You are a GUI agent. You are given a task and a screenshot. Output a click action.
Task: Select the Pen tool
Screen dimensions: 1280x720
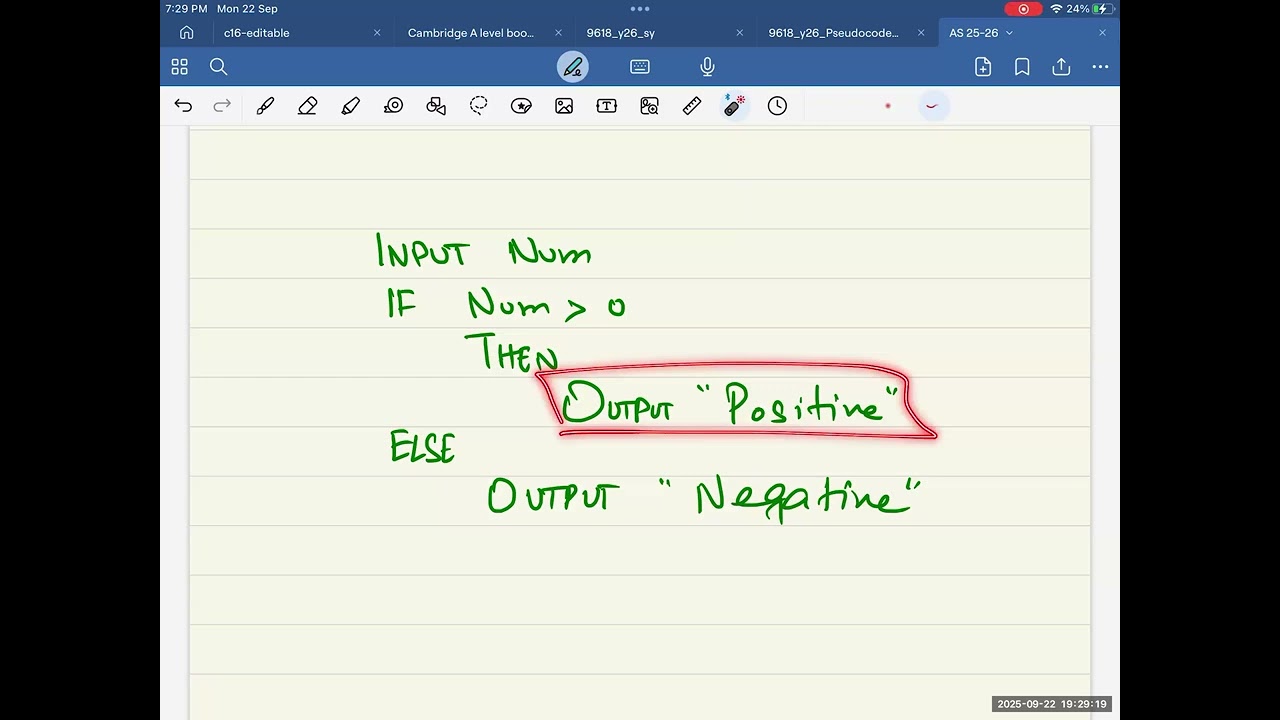click(265, 106)
